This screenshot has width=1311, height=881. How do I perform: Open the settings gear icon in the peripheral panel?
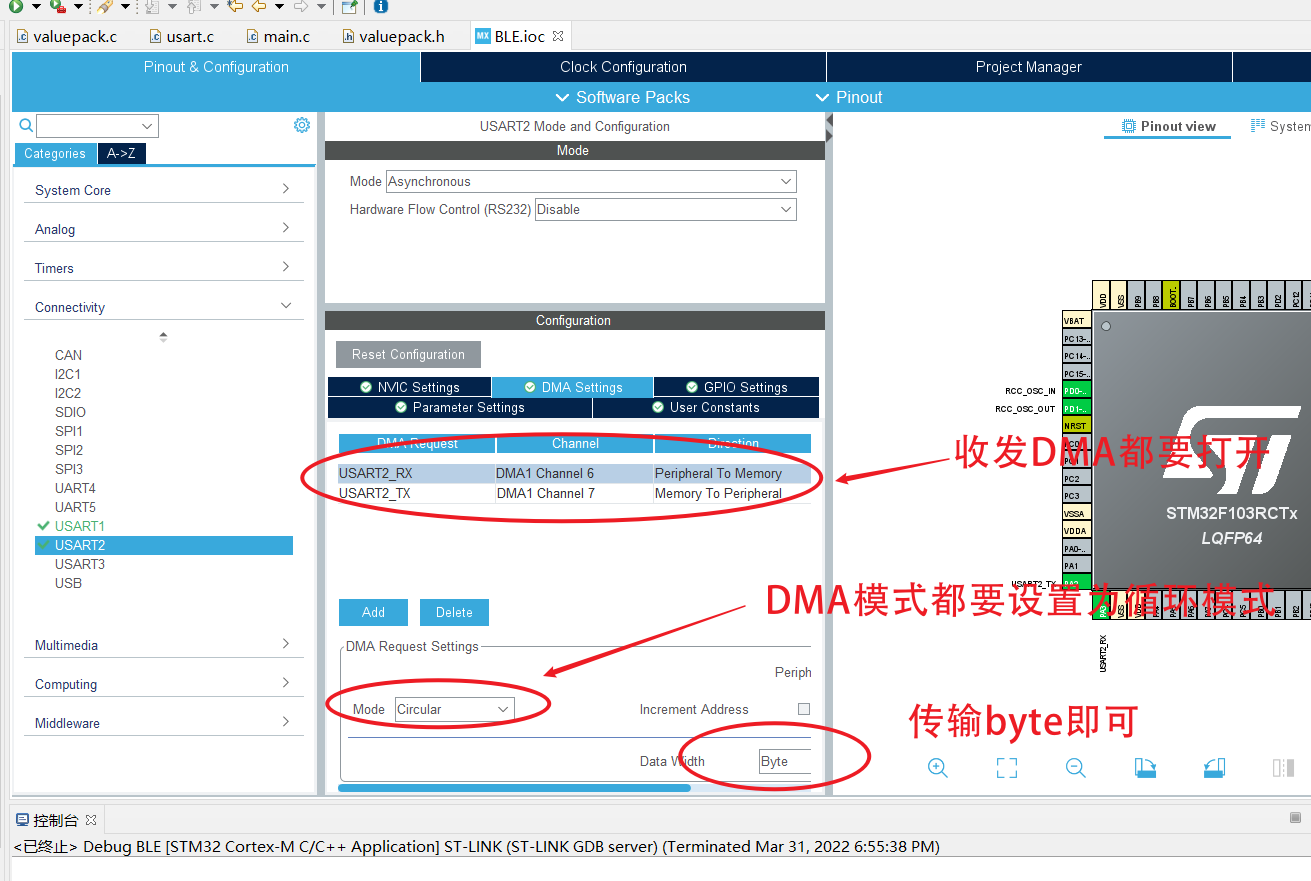coord(302,125)
